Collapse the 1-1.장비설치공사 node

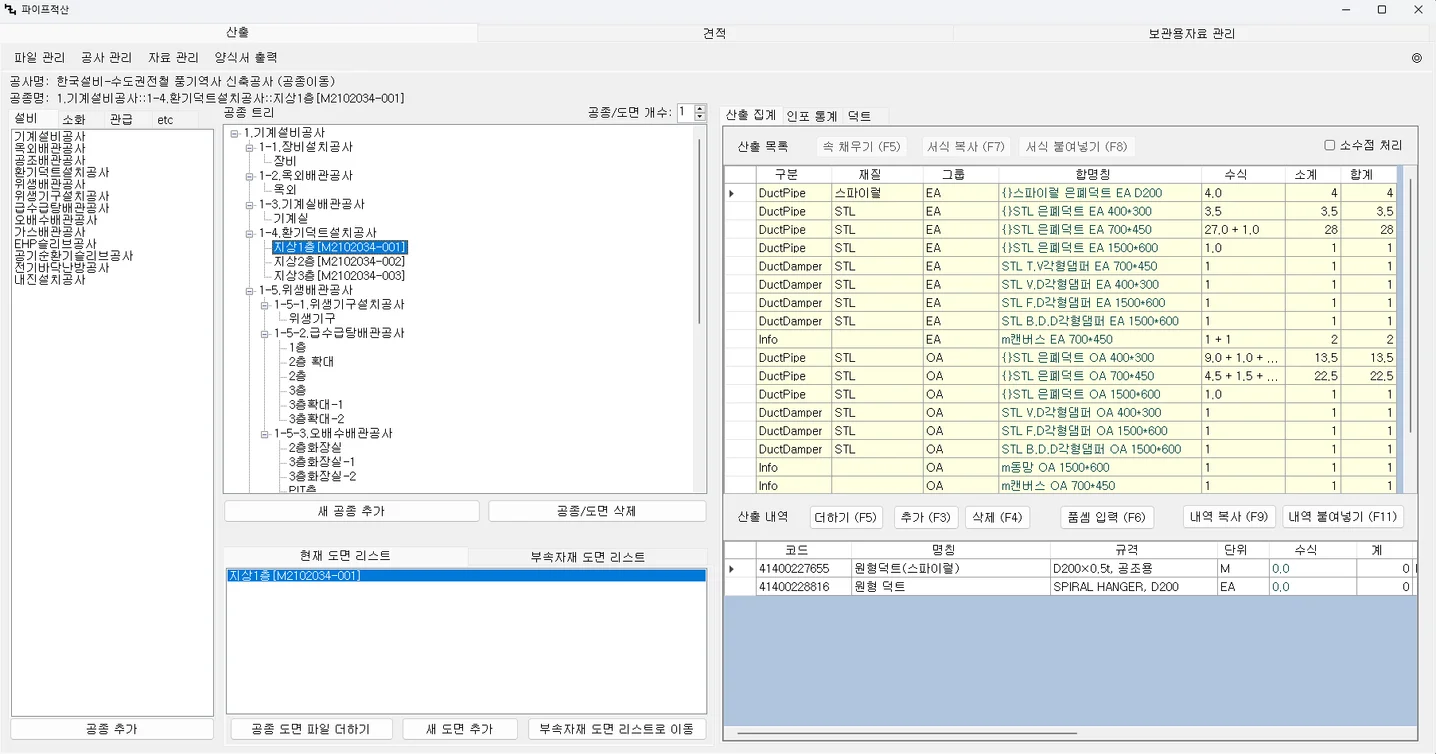250,147
